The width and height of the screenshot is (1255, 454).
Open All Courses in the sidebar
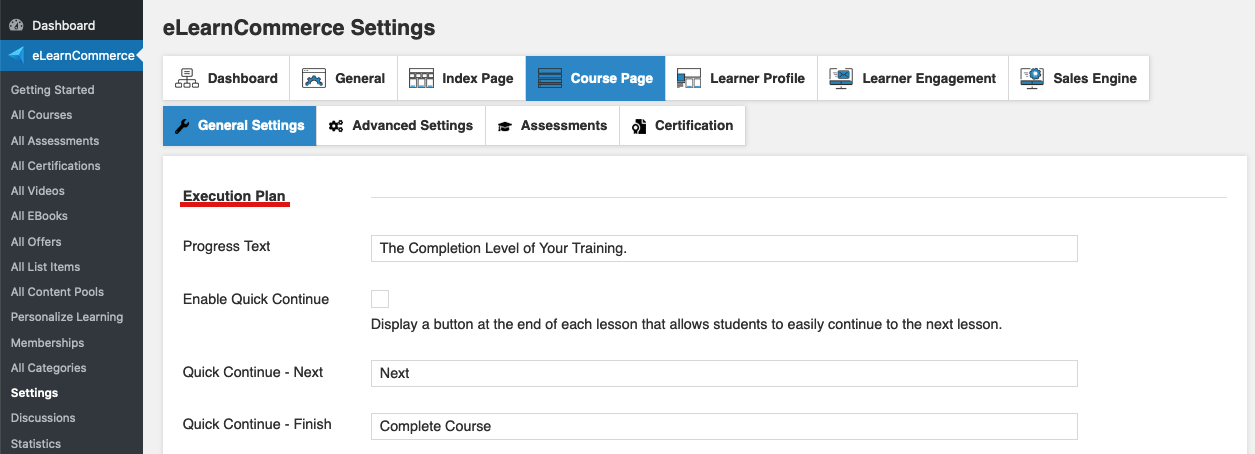41,115
